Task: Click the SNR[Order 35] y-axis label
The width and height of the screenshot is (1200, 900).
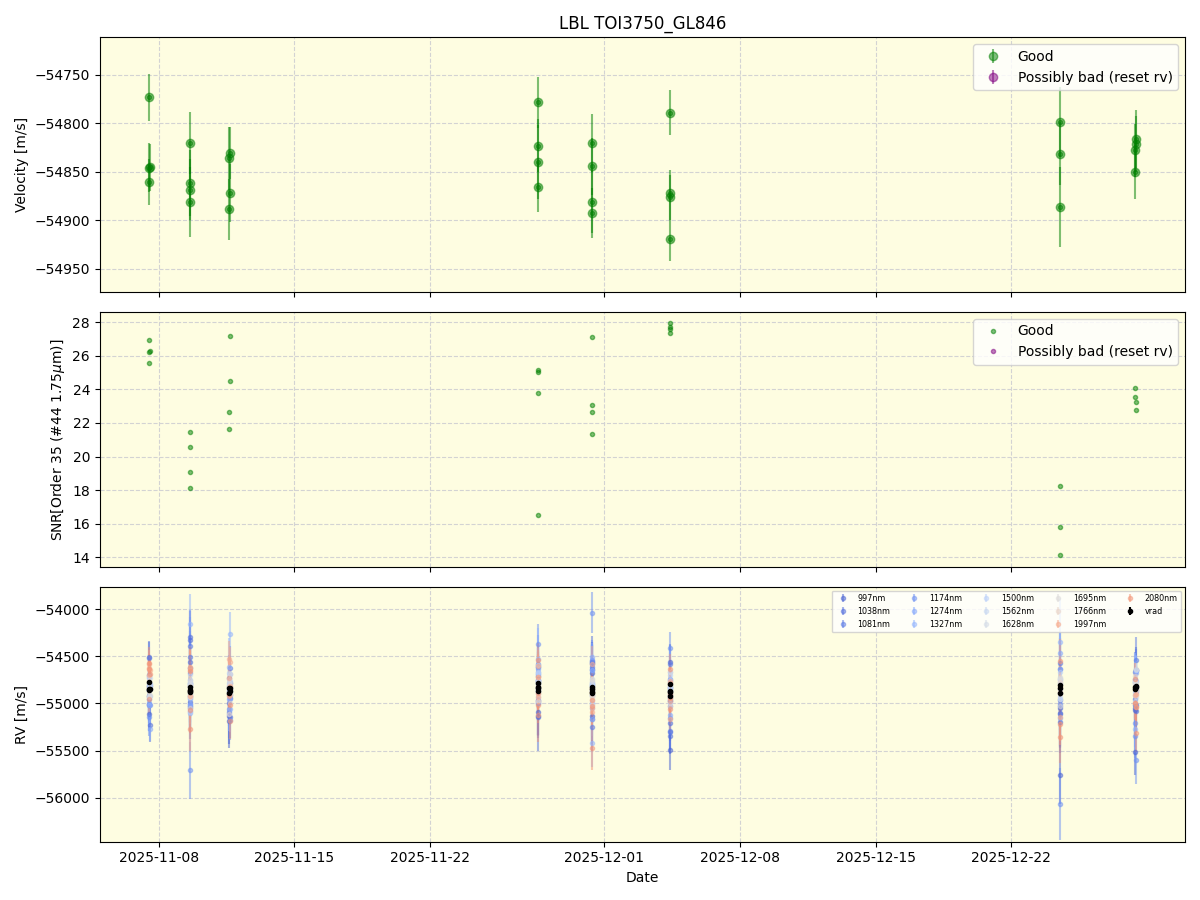Action: click(57, 439)
